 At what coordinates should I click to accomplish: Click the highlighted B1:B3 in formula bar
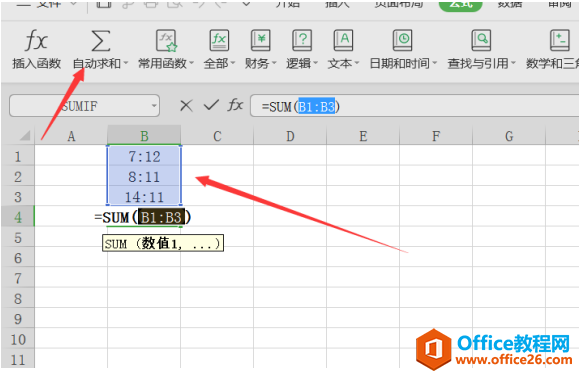coord(316,106)
